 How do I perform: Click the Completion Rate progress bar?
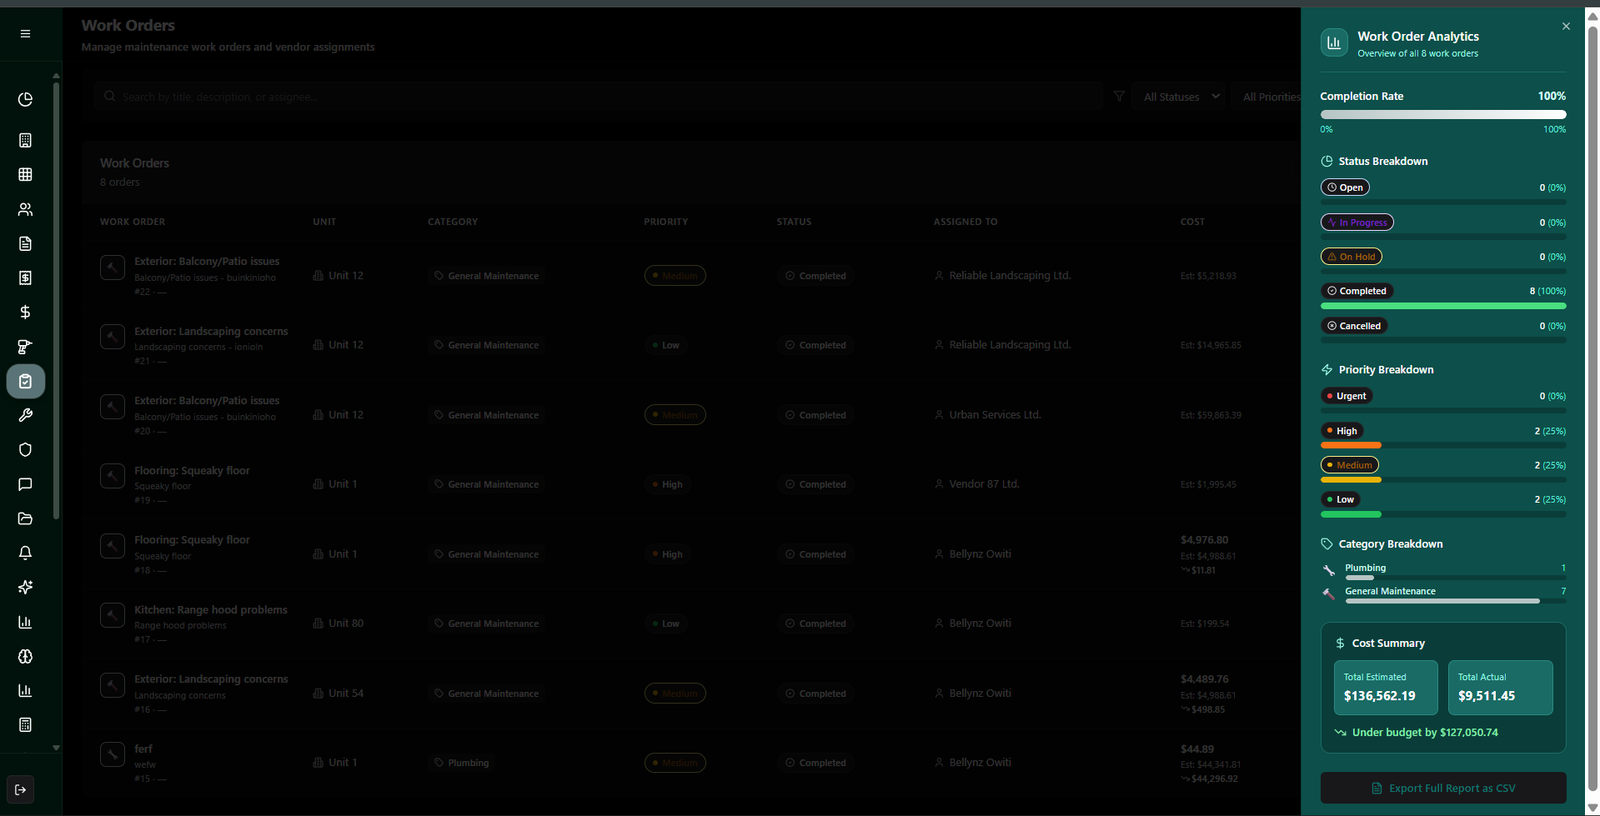pyautogui.click(x=1443, y=115)
